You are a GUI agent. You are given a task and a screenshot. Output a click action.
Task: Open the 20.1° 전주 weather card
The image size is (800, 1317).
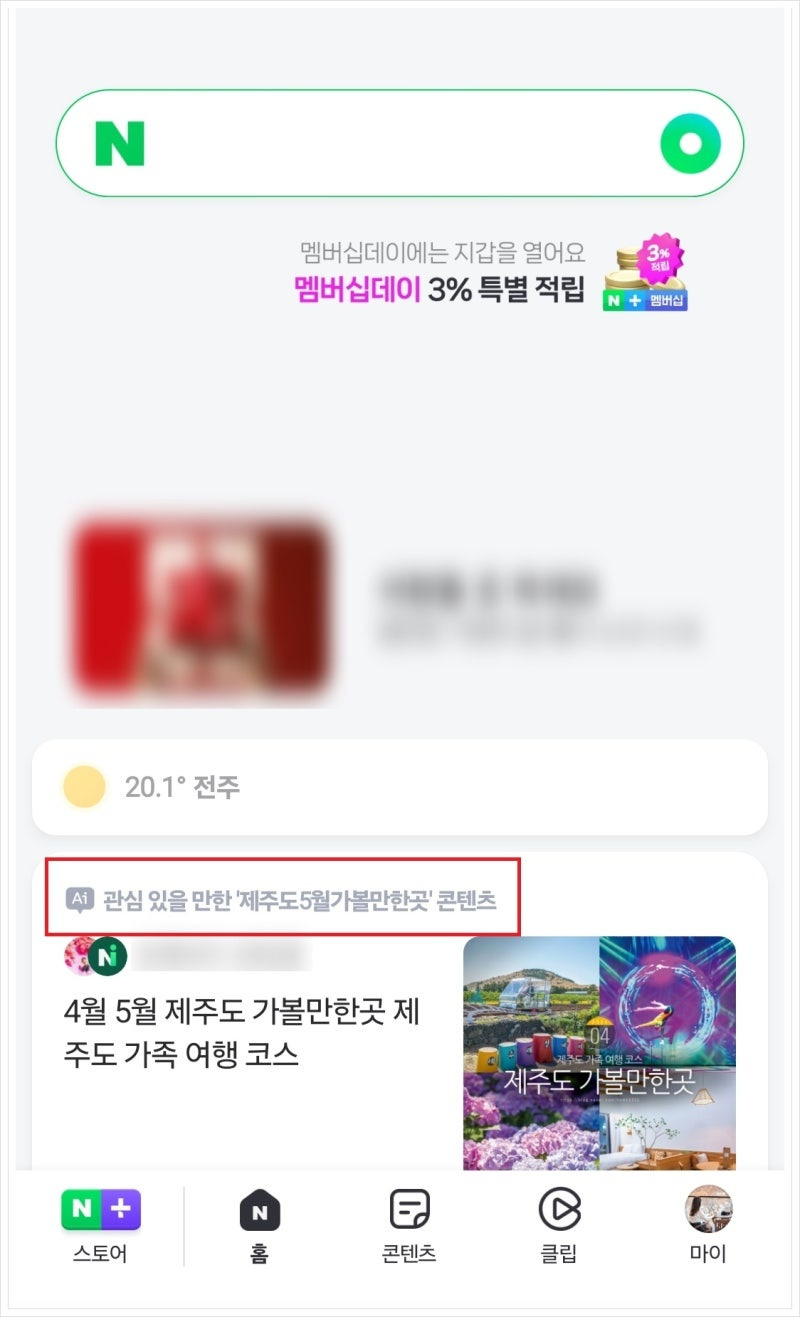pos(400,787)
